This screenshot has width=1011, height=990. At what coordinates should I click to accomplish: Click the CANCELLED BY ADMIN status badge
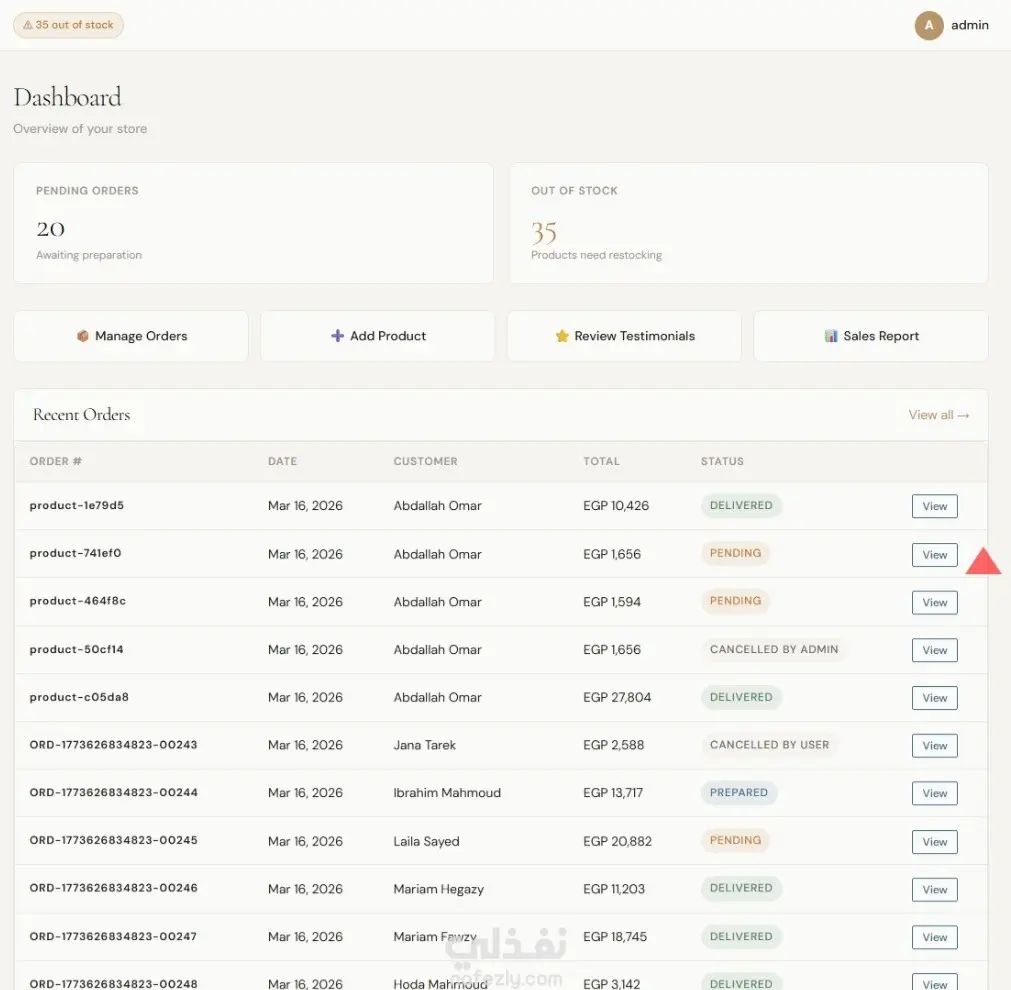[x=774, y=649]
